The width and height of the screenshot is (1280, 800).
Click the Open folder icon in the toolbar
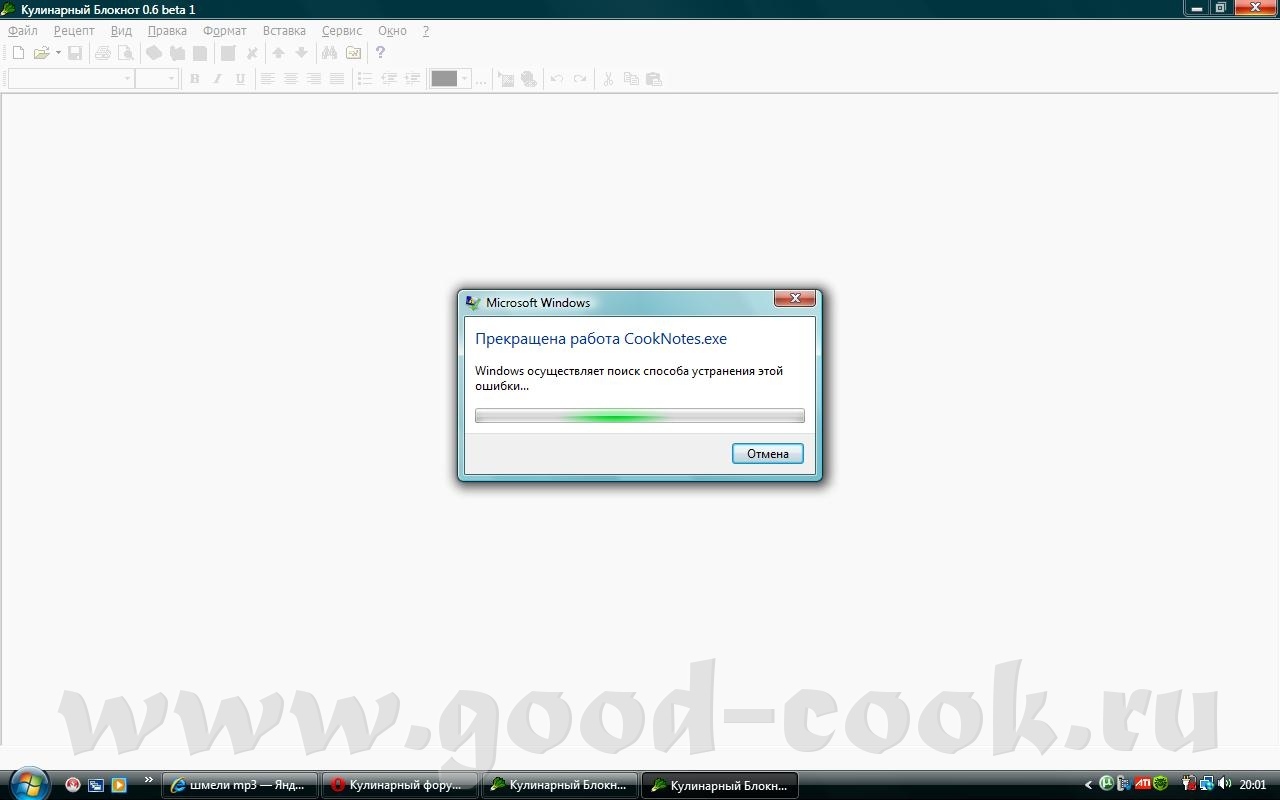point(41,53)
